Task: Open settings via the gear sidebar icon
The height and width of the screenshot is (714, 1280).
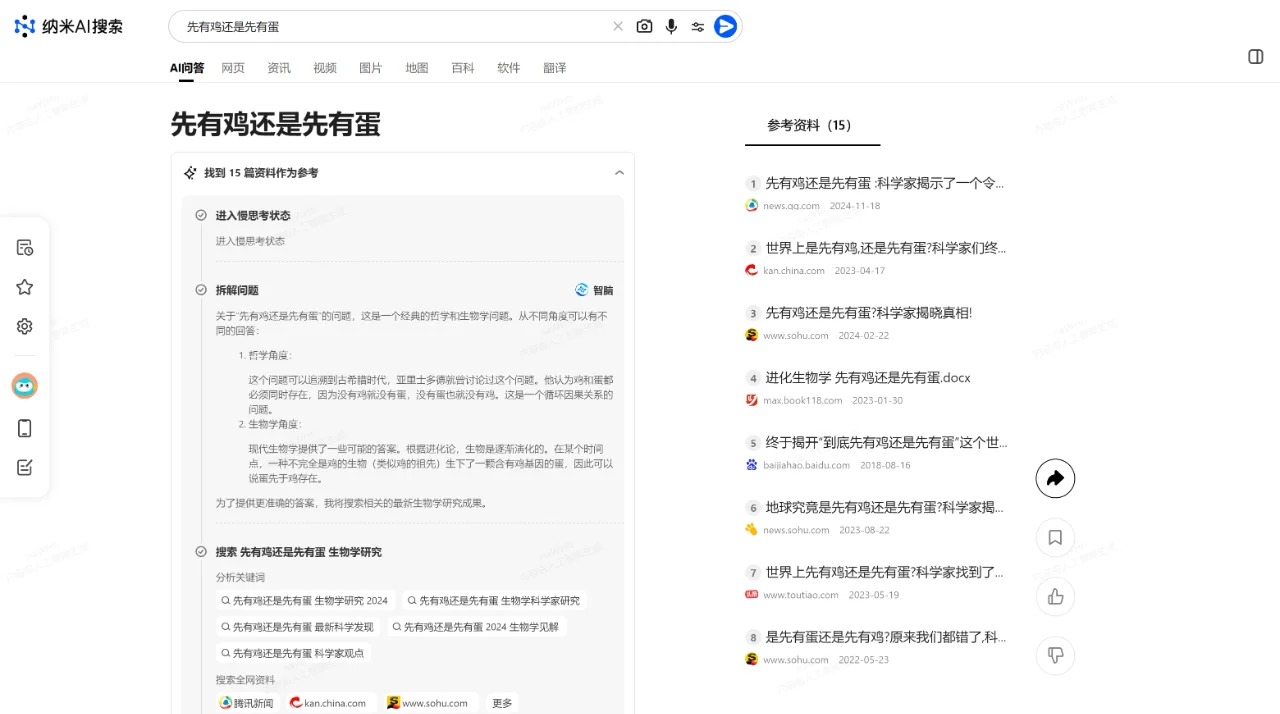Action: click(24, 325)
